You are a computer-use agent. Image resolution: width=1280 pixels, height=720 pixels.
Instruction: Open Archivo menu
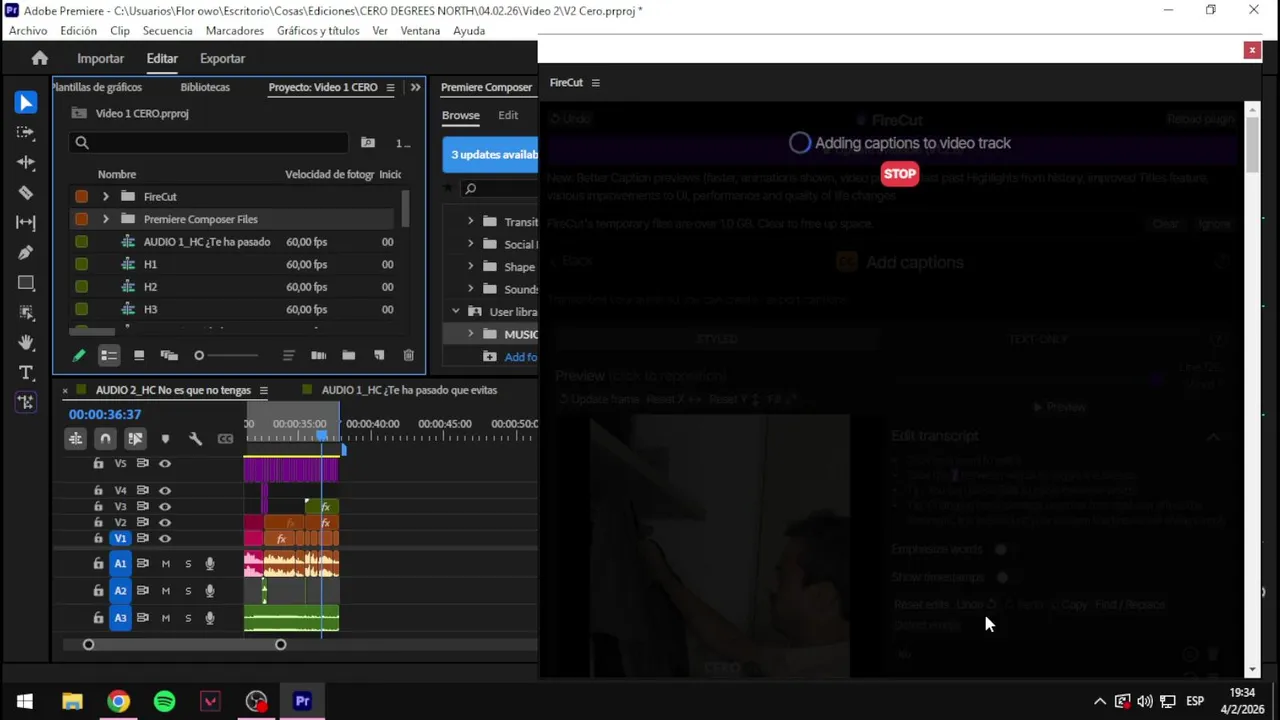tap(28, 31)
